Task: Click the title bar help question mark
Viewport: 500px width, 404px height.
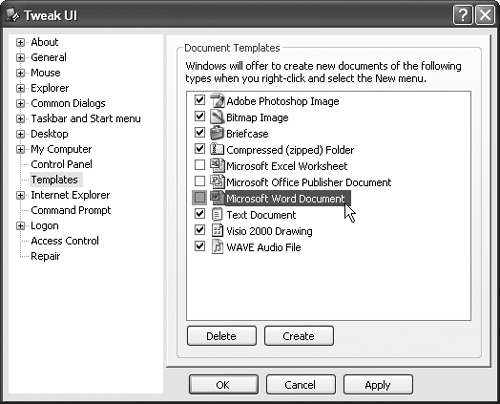Action: (x=463, y=15)
